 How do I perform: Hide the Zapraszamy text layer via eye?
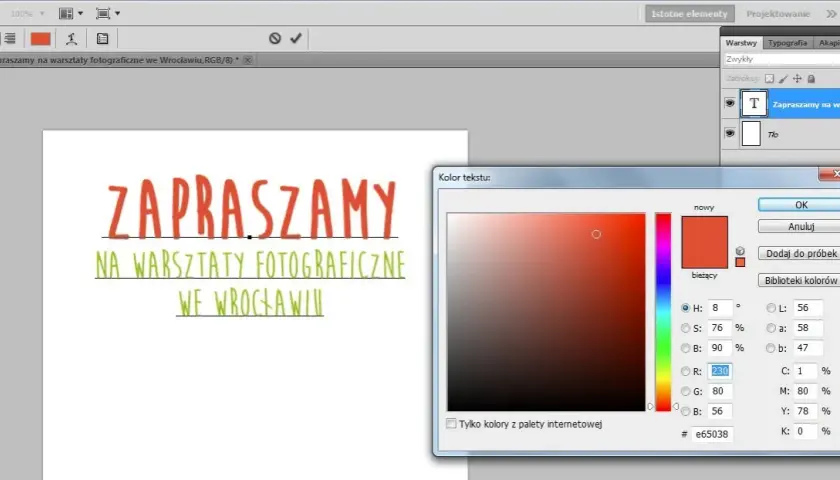pyautogui.click(x=730, y=103)
